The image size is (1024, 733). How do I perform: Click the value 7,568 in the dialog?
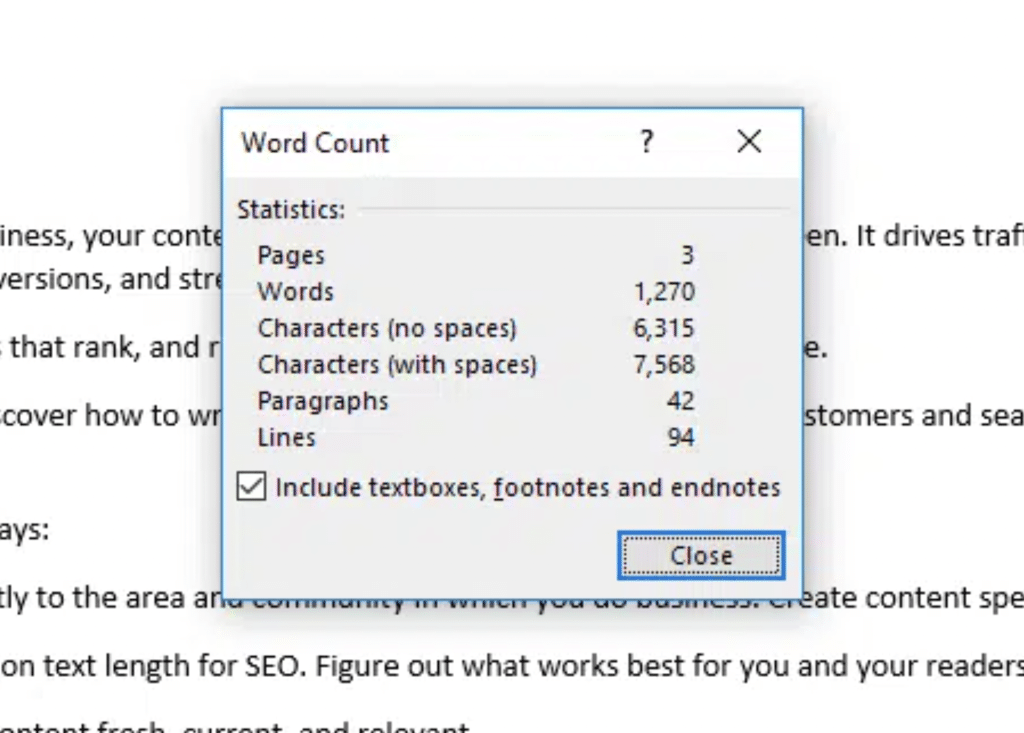click(667, 364)
